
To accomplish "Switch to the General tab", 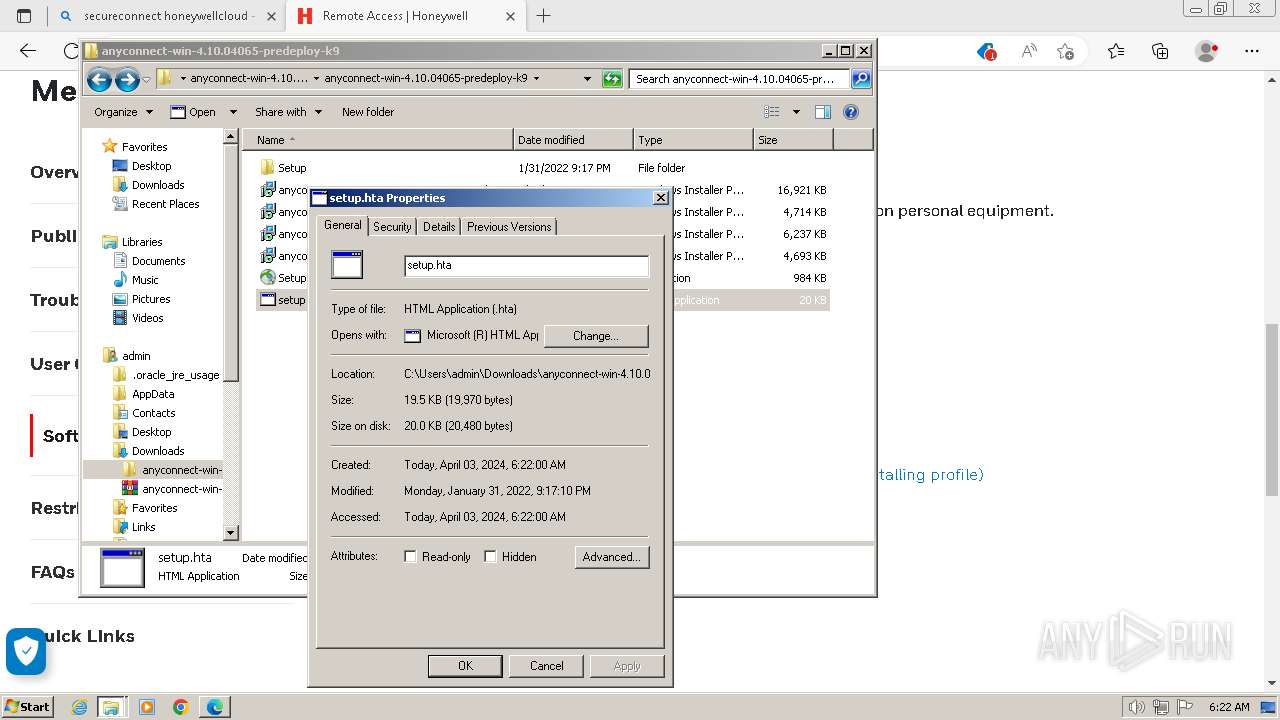I will (342, 226).
